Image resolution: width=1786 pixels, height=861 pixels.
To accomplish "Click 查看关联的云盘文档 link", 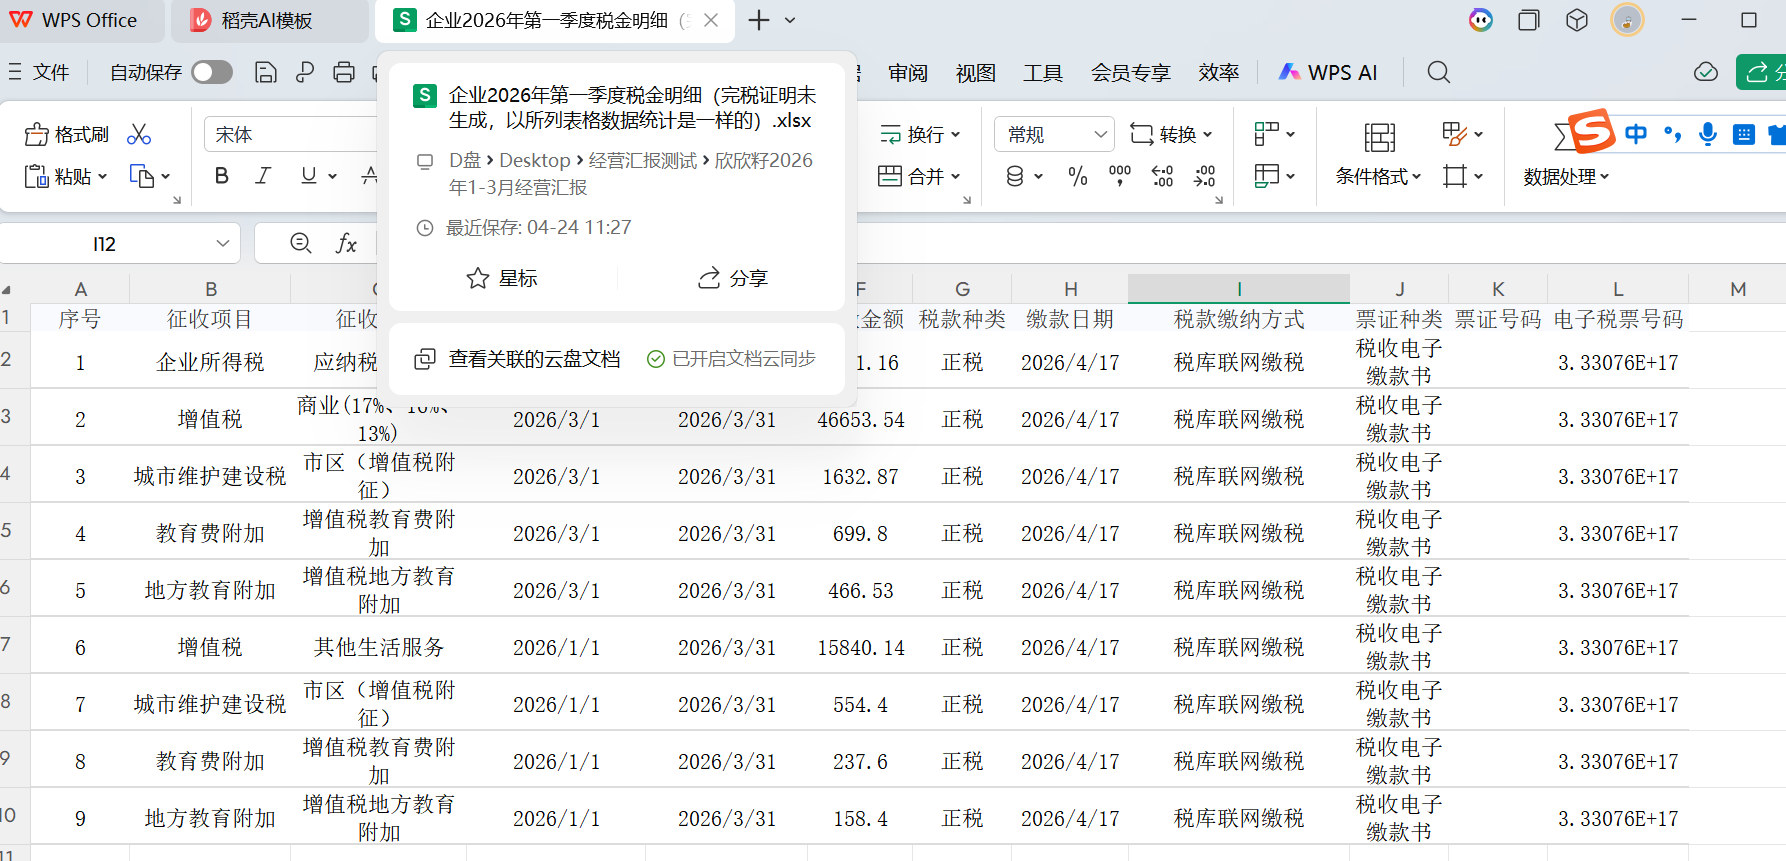I will pyautogui.click(x=534, y=359).
